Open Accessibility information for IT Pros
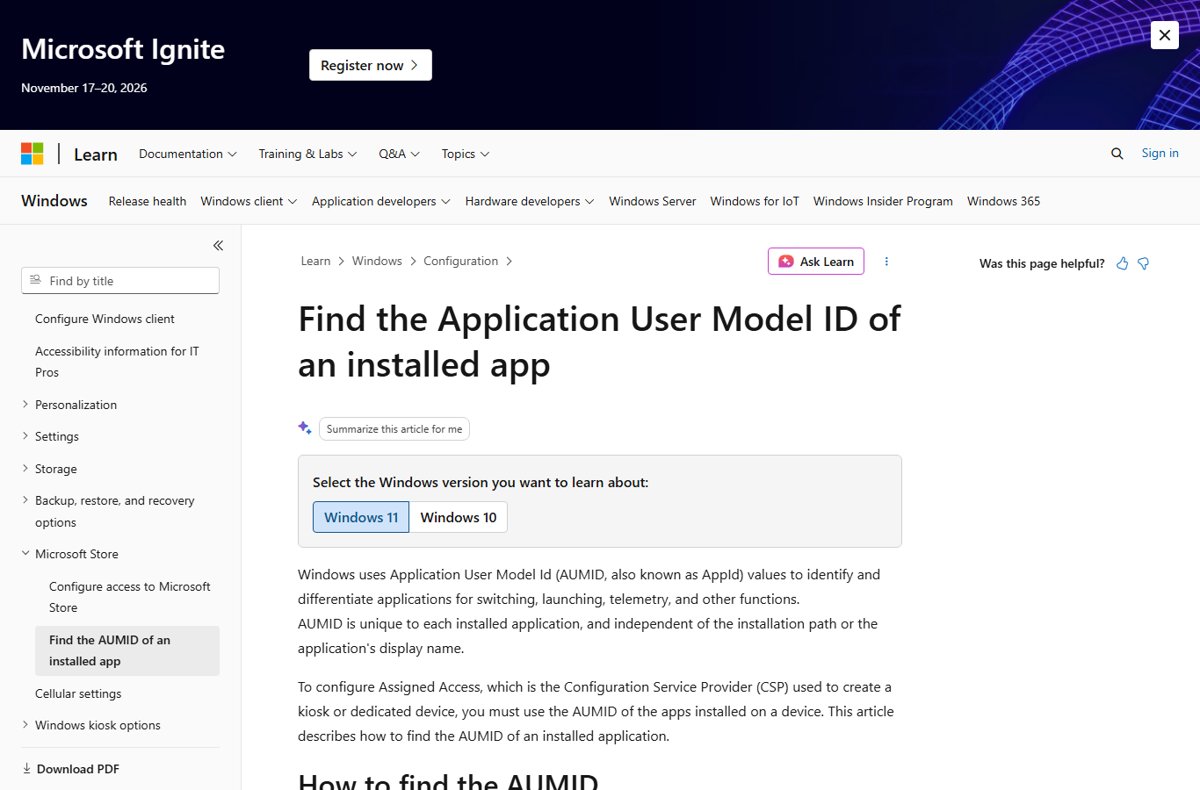Screen dimensions: 1200x790 pyautogui.click(x=117, y=361)
